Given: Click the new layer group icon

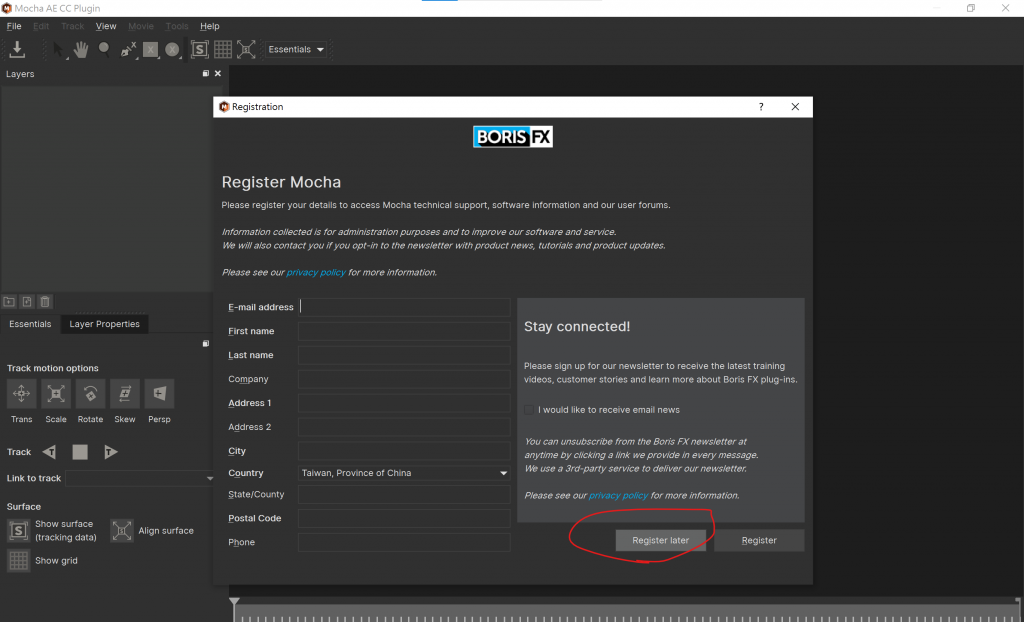Looking at the screenshot, I should click(x=9, y=301).
